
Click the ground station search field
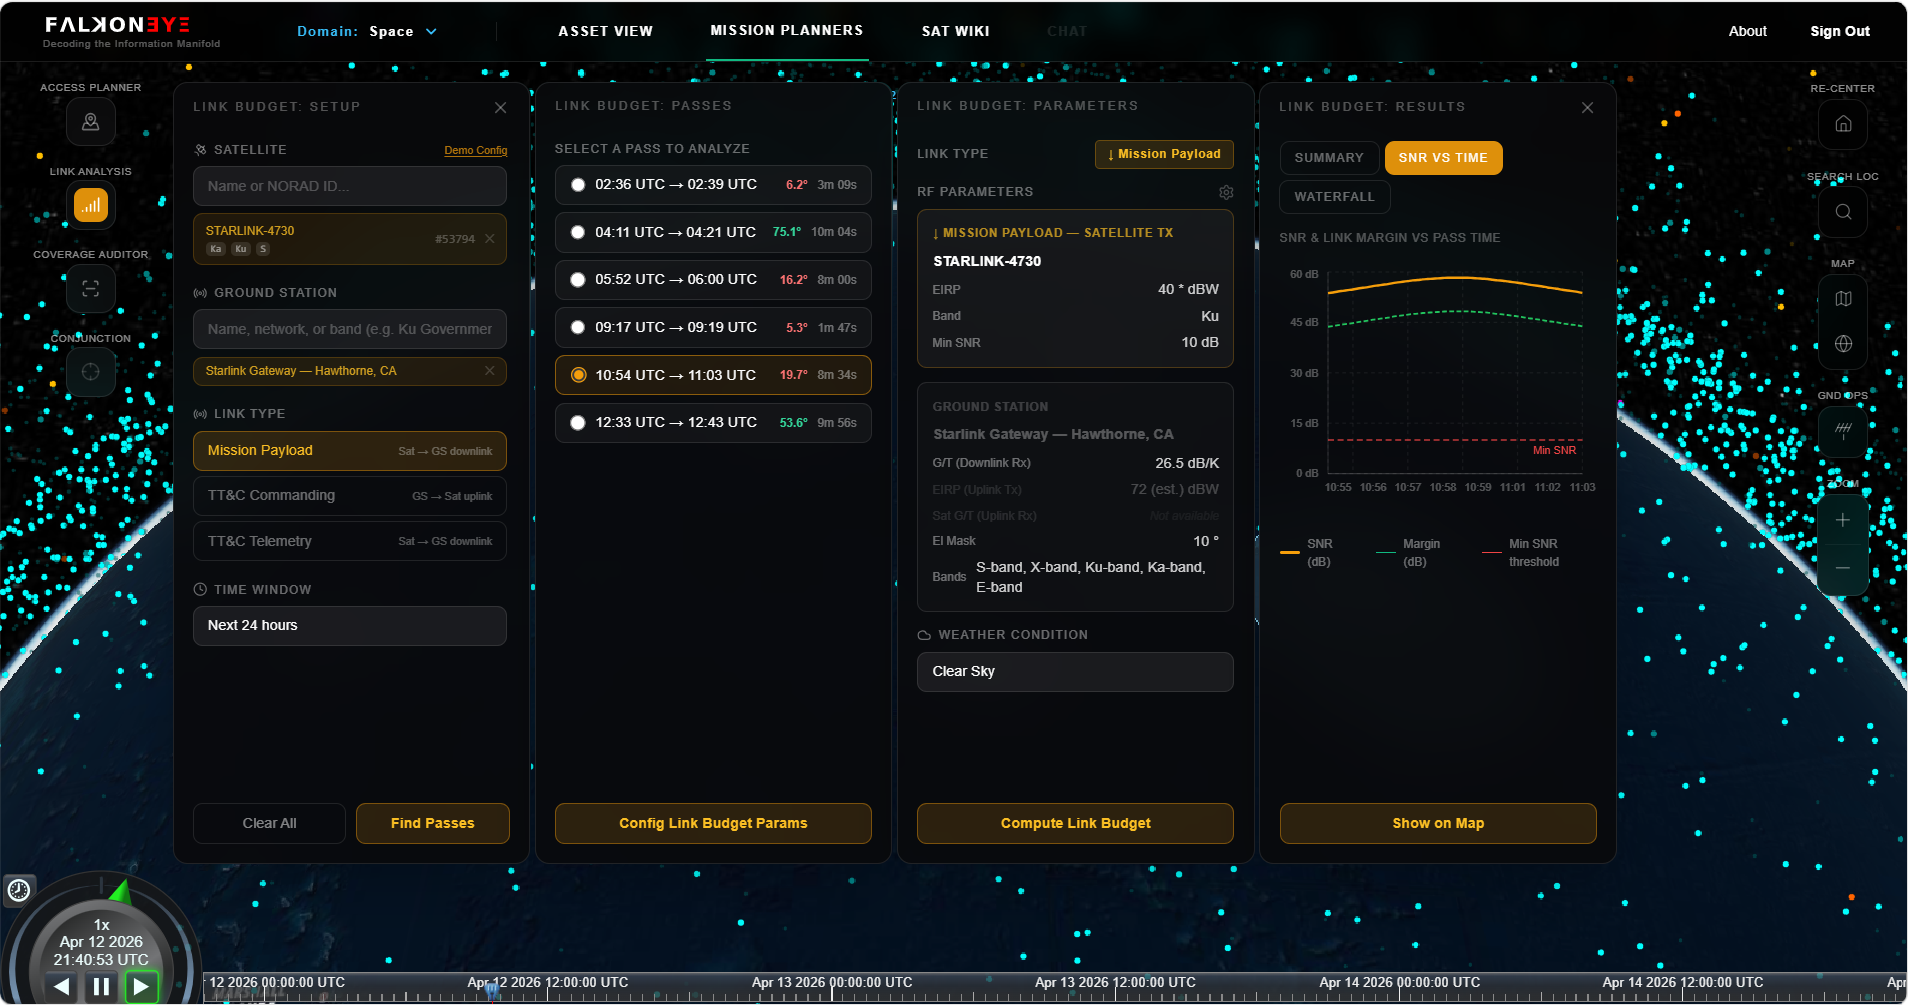[350, 329]
